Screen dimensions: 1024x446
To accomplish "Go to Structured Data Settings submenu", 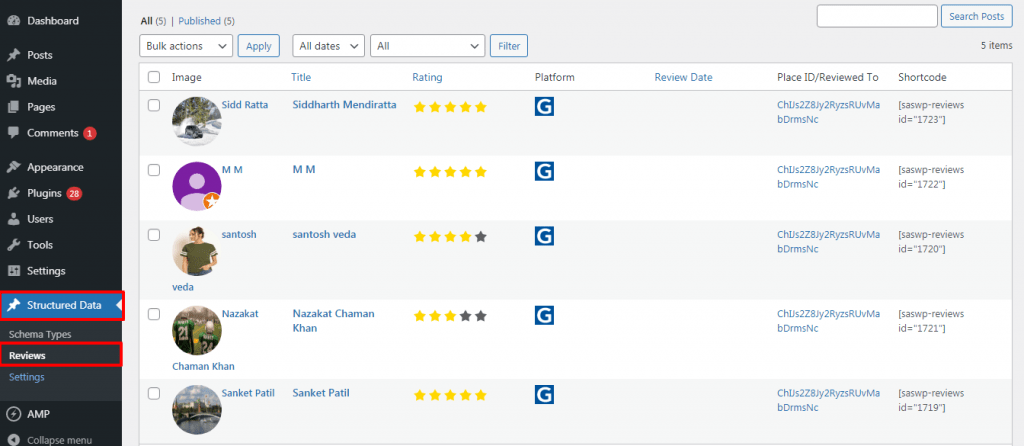I will tap(27, 377).
